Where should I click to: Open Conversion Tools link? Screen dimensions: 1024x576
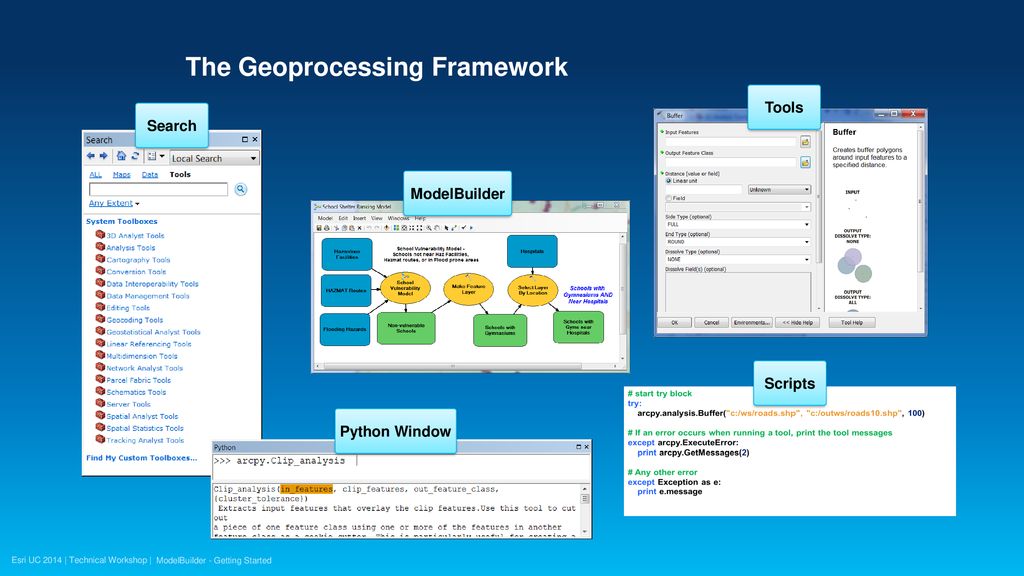click(136, 272)
